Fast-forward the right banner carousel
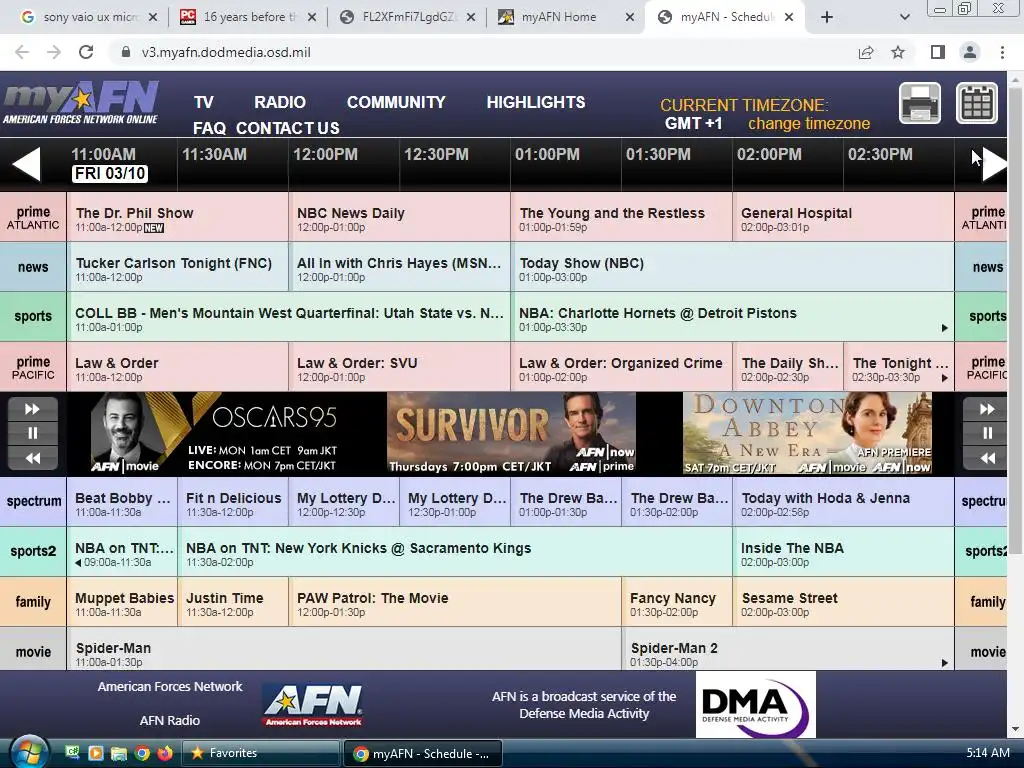The width and height of the screenshot is (1024, 768). [x=987, y=409]
